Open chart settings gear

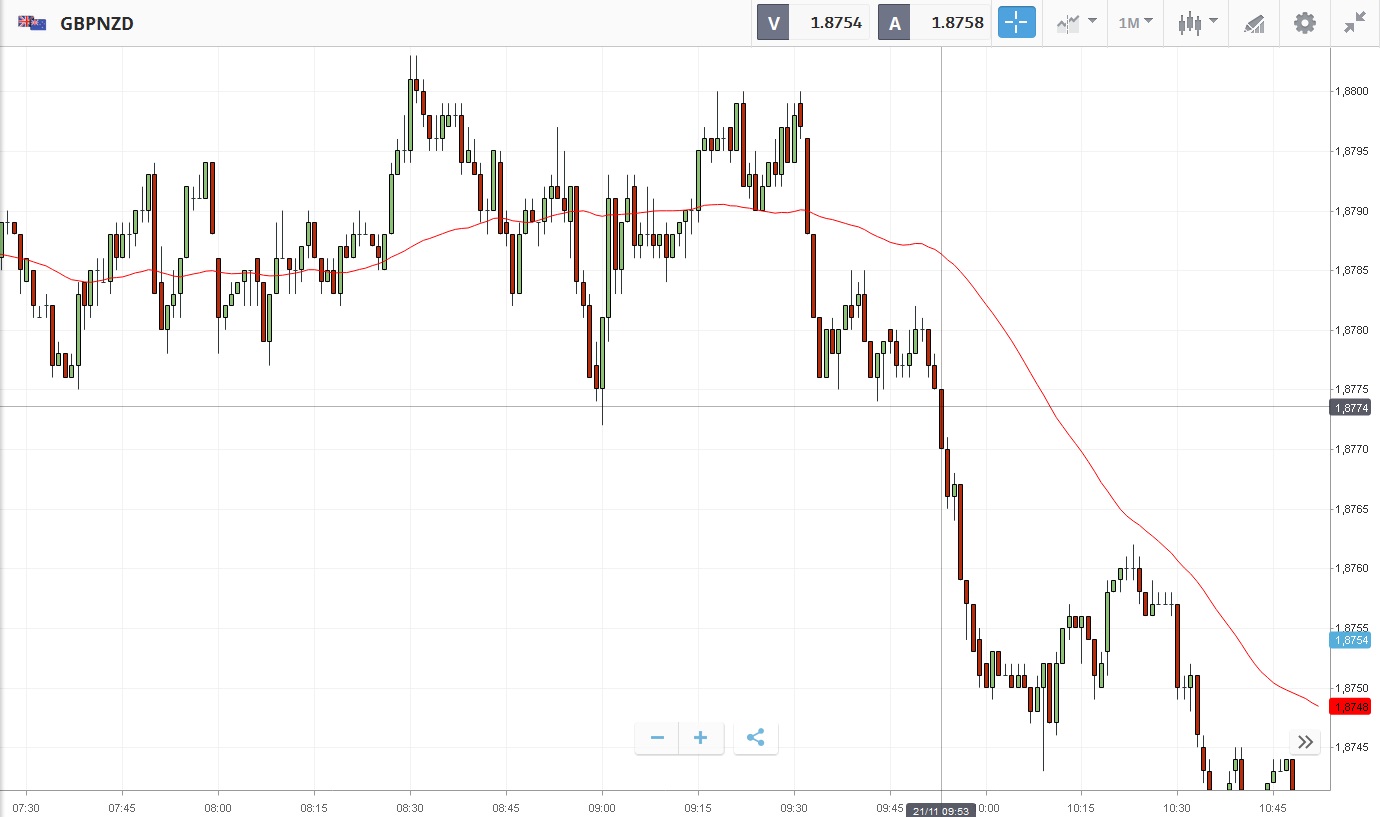pyautogui.click(x=1305, y=23)
